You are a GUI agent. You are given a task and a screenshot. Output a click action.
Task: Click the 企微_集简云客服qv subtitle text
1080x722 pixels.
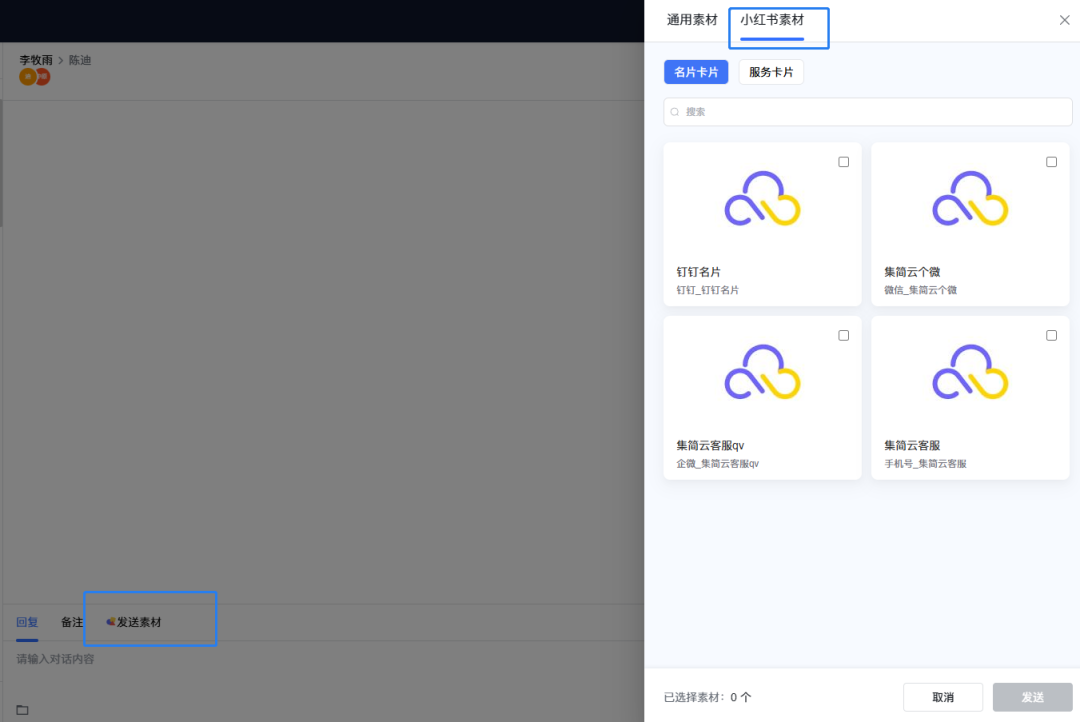pos(718,464)
